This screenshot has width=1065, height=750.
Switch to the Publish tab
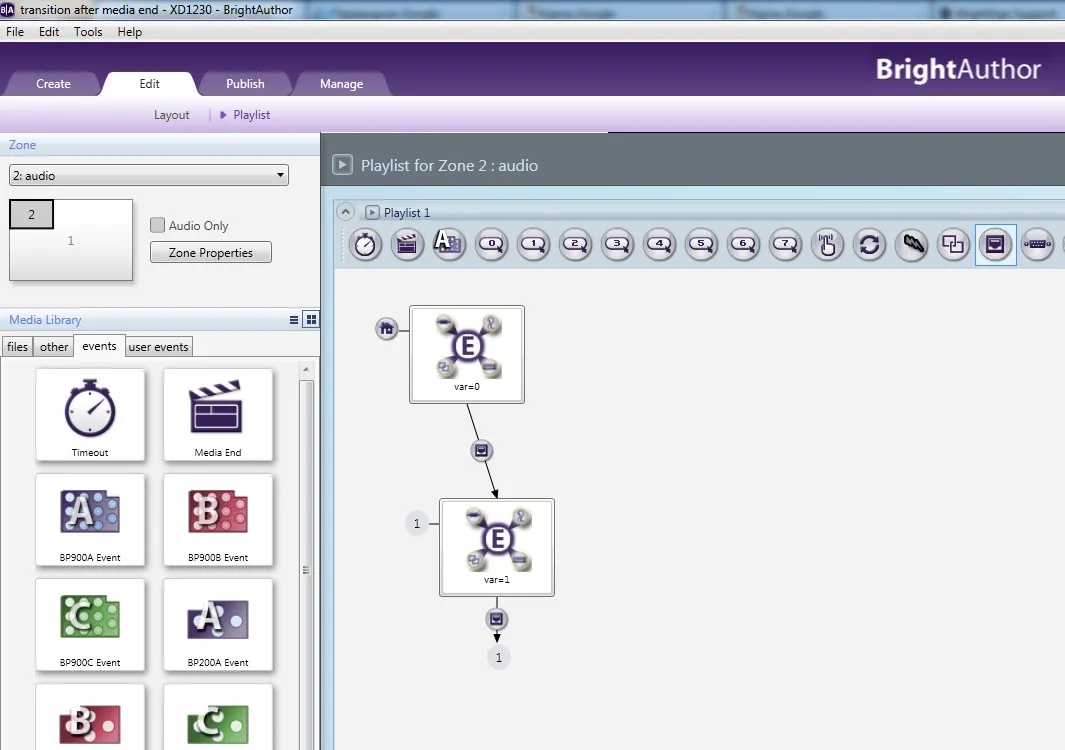tap(245, 84)
